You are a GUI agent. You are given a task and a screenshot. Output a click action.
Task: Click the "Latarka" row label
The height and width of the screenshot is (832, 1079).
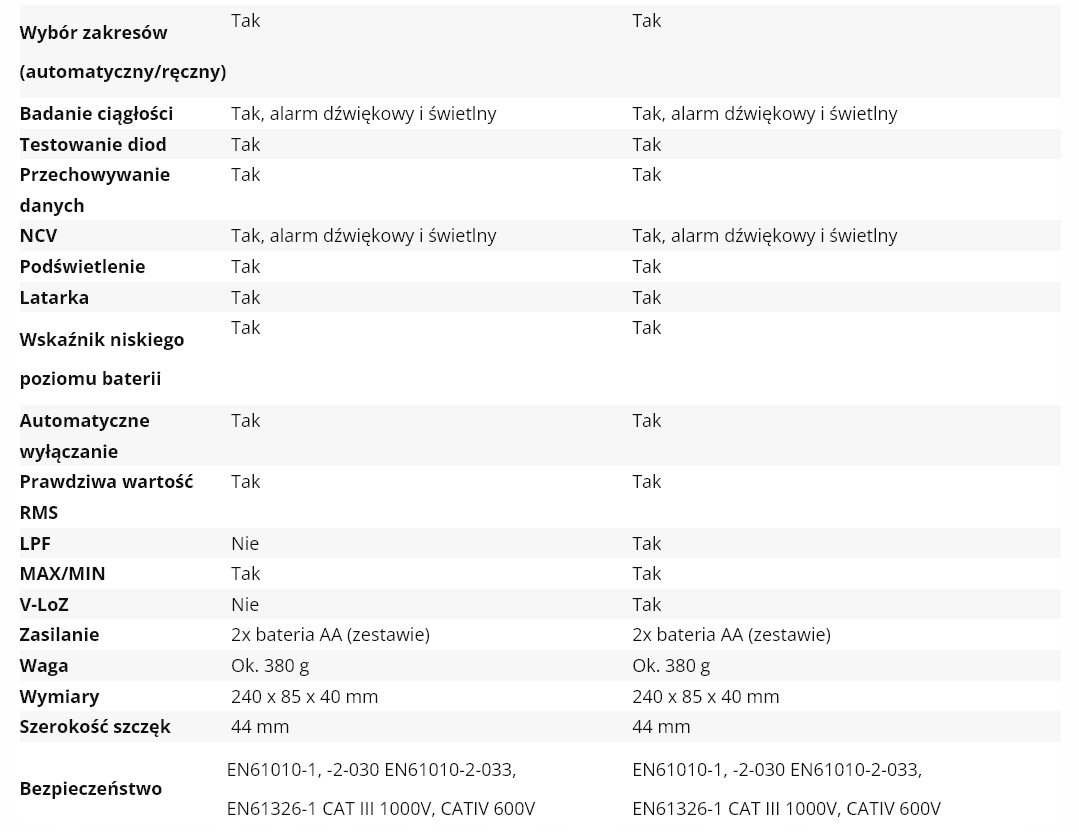click(x=54, y=297)
